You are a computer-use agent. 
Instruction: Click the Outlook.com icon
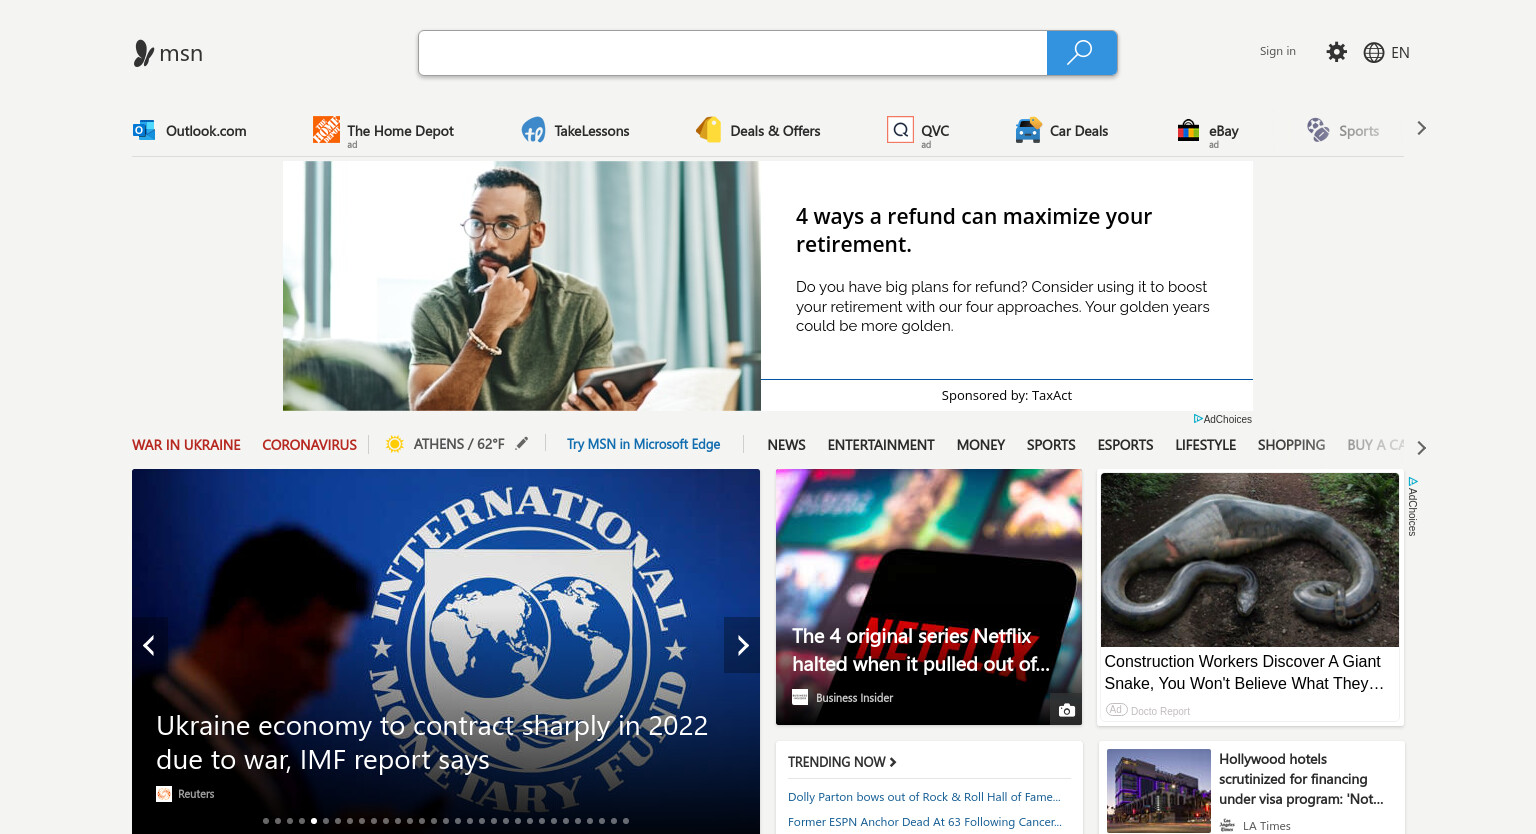(144, 130)
